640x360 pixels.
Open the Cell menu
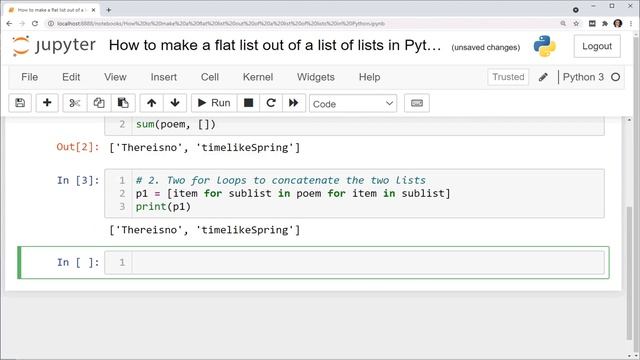(x=210, y=77)
